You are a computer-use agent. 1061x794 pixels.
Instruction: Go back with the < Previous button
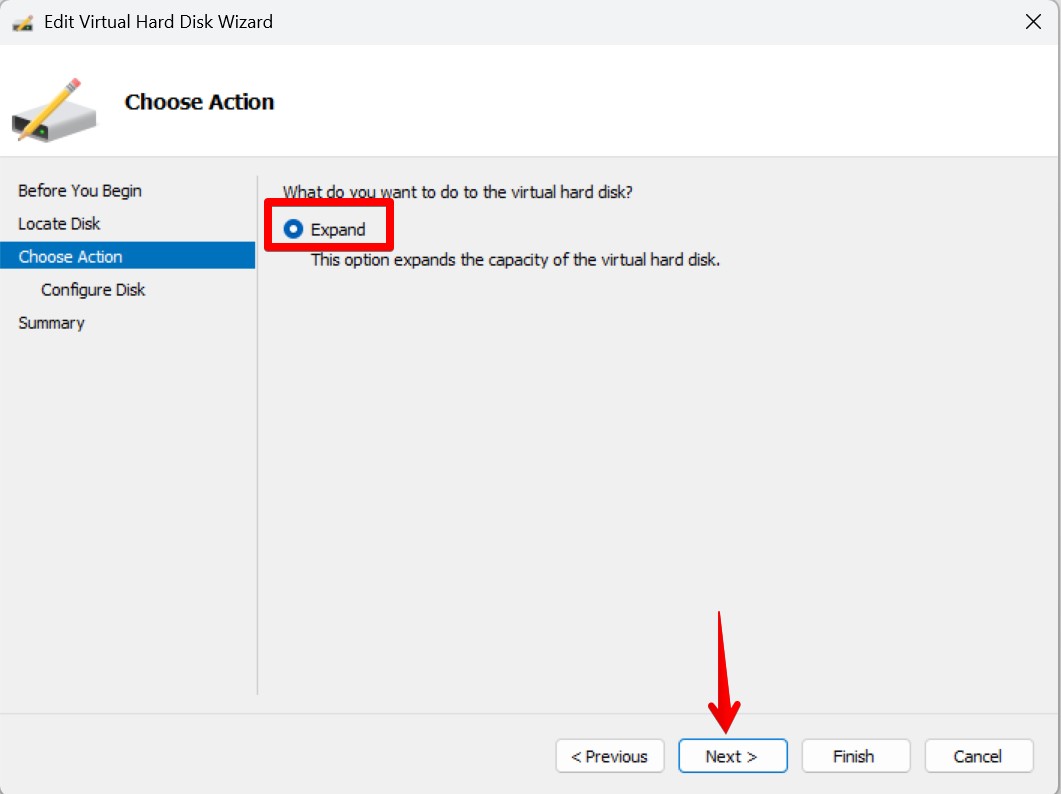coord(609,755)
